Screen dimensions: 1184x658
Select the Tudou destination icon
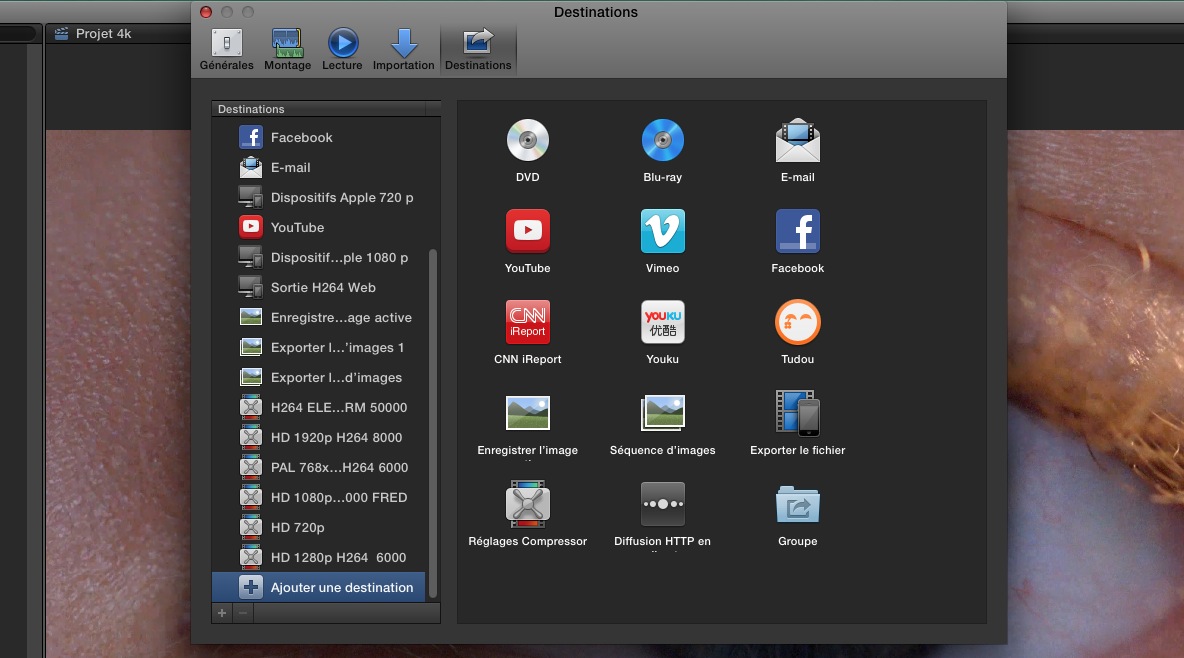pos(797,321)
